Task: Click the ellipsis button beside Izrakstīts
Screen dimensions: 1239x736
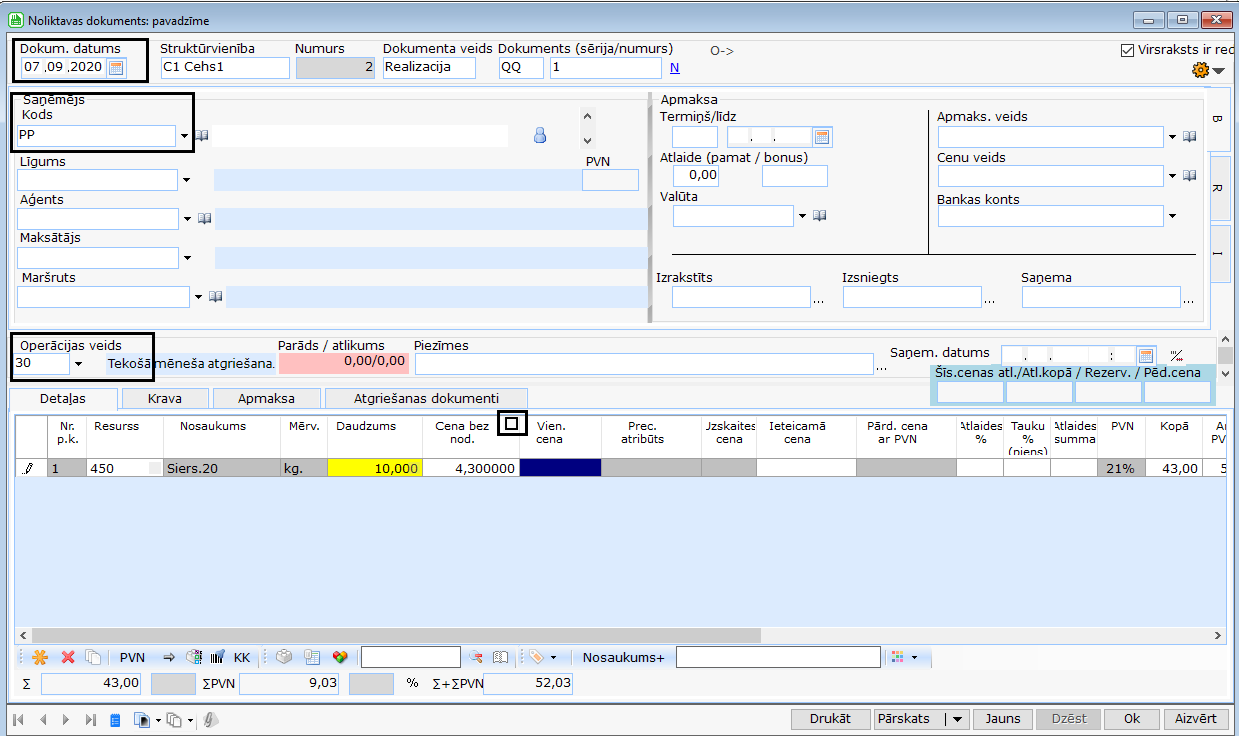Action: [819, 299]
